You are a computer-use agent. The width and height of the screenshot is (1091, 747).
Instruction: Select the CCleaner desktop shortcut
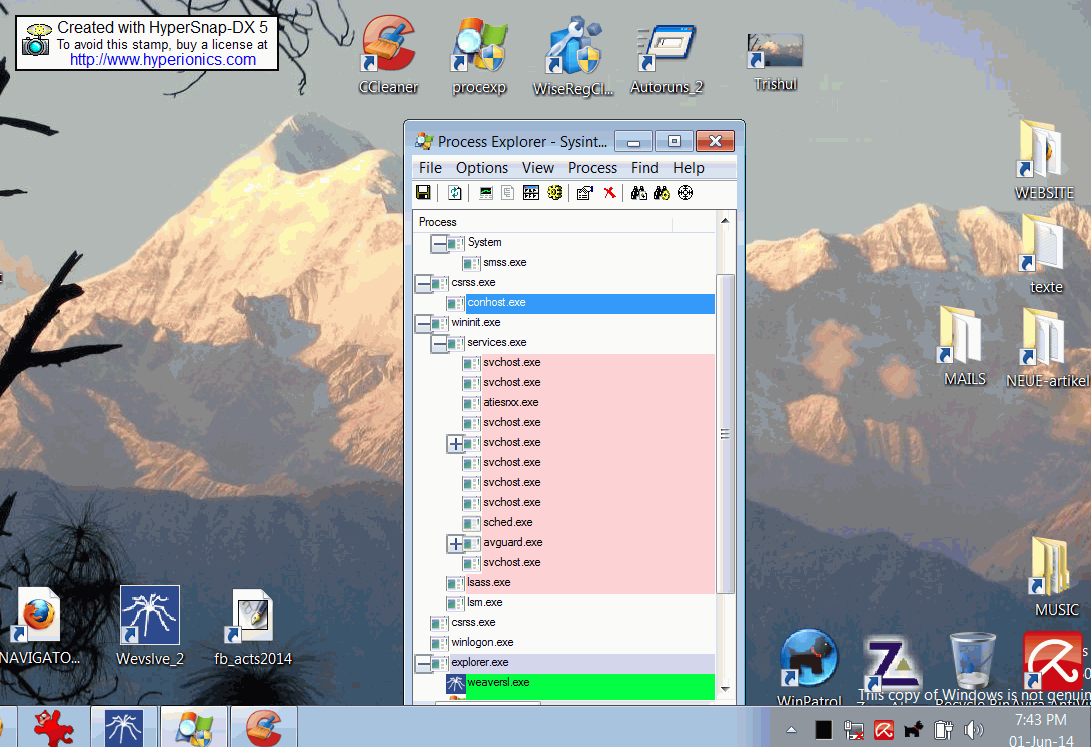[x=388, y=55]
